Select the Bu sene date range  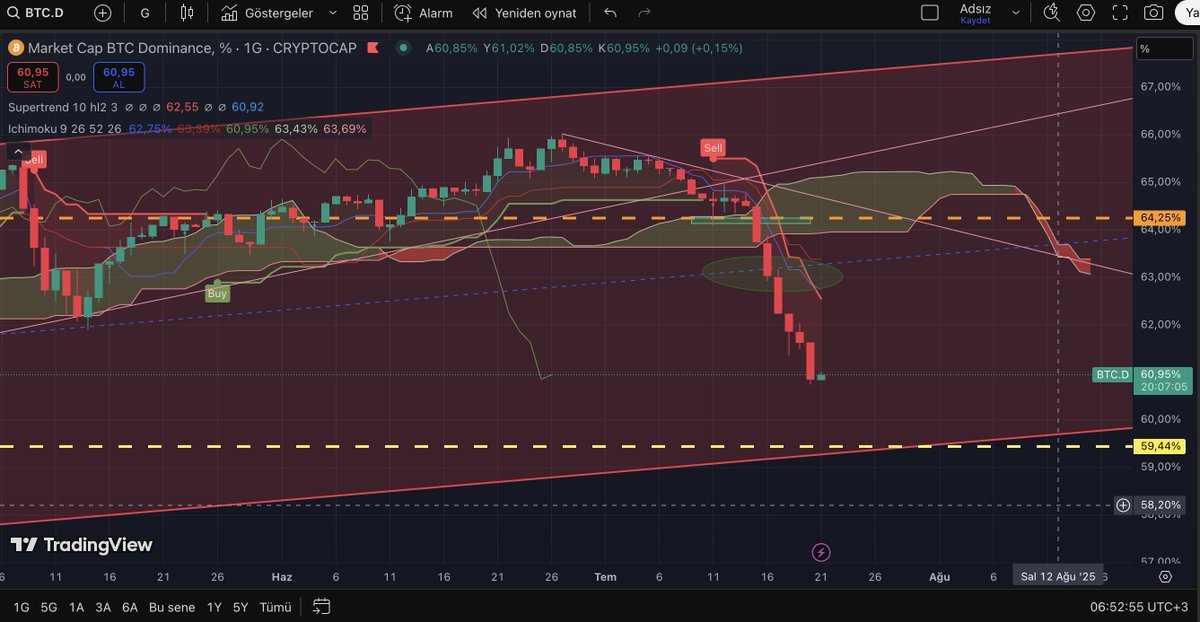[x=172, y=606]
